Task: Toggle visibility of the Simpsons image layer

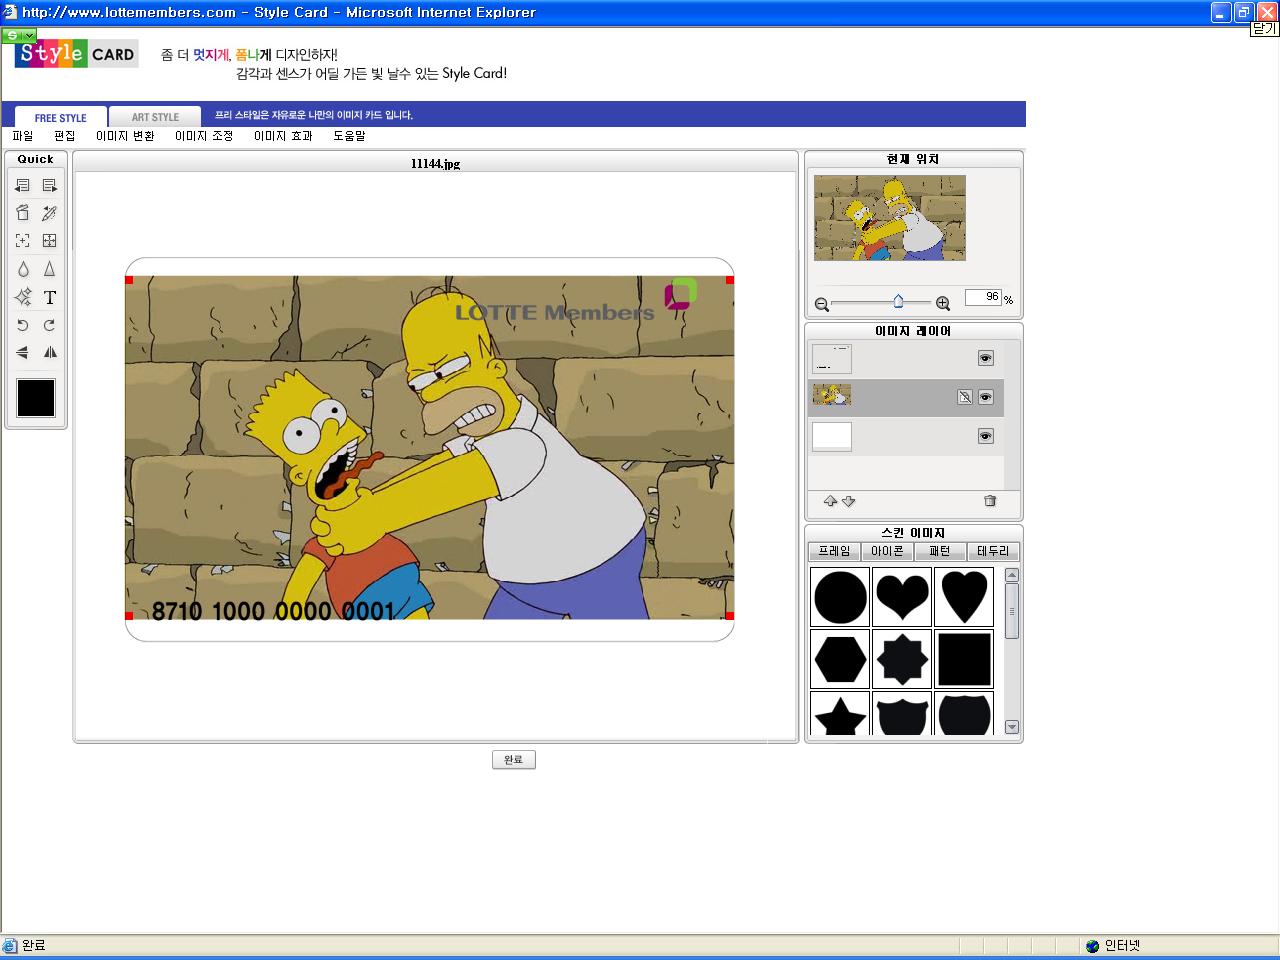Action: pyautogui.click(x=986, y=397)
